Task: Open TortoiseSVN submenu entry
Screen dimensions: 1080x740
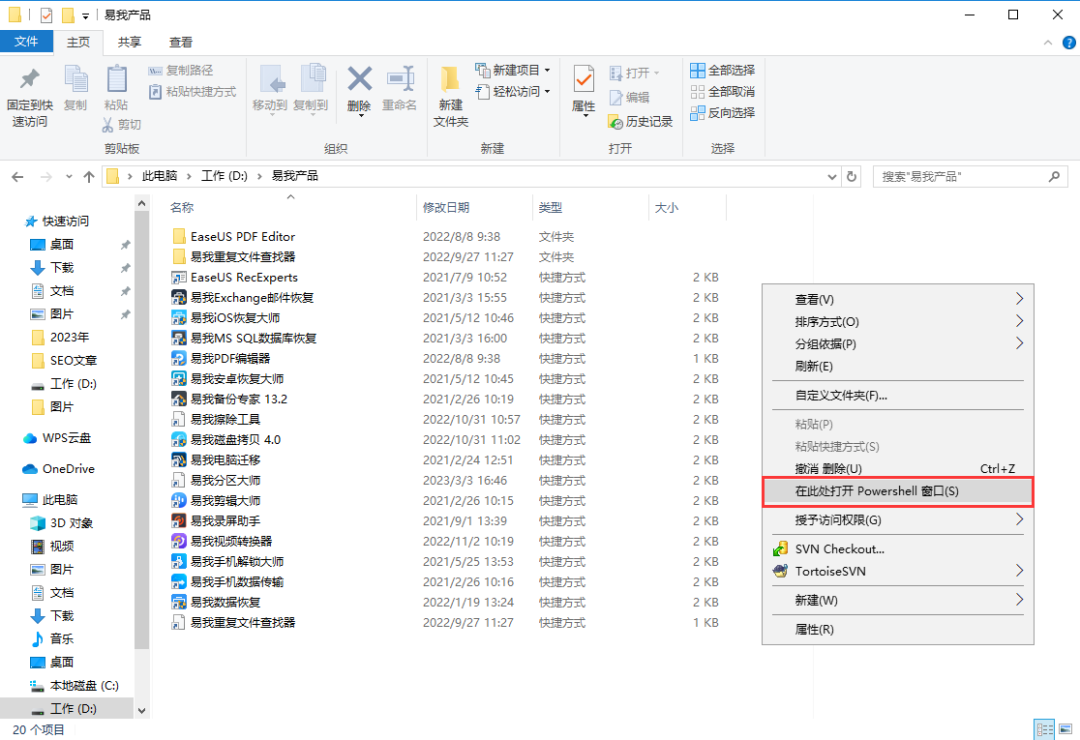Action: 897,571
